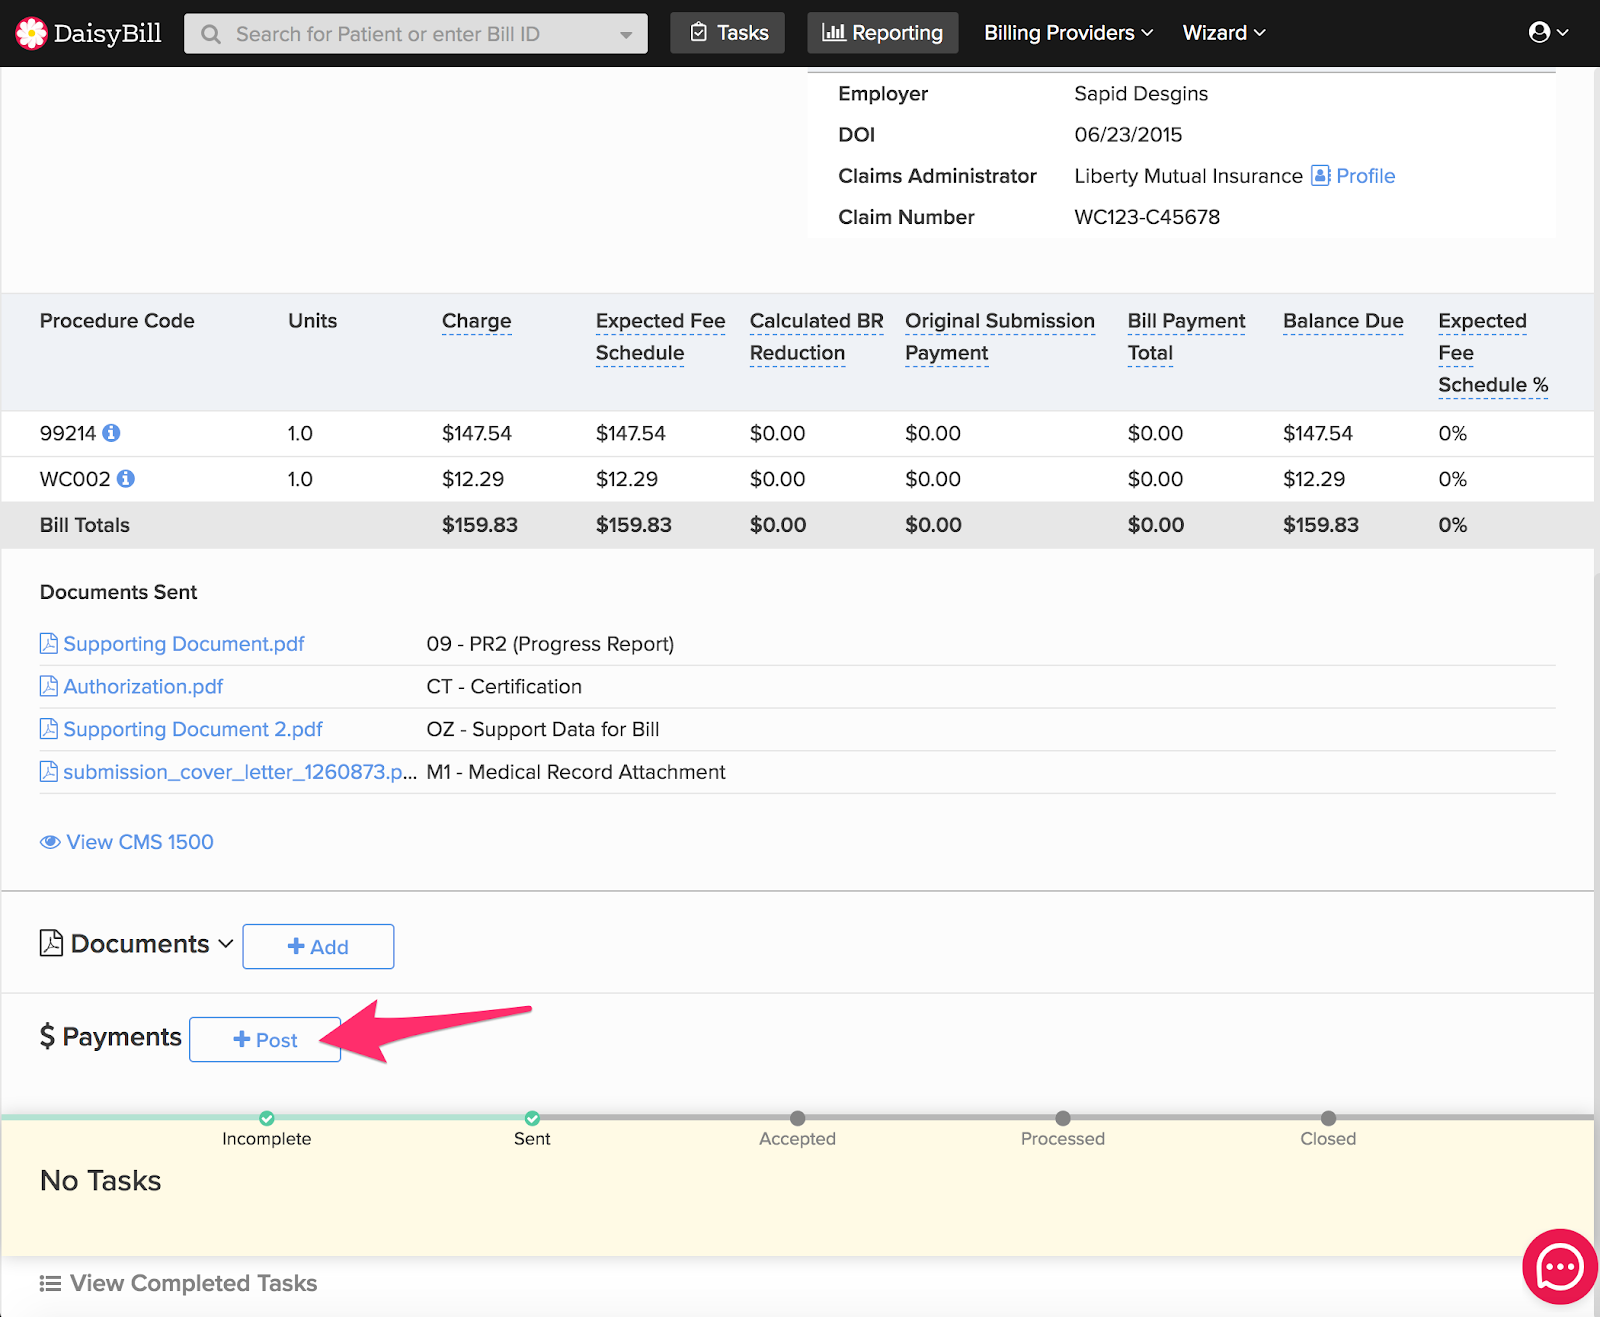Expand the Billing Providers dropdown menu
The image size is (1600, 1317).
click(x=1067, y=33)
